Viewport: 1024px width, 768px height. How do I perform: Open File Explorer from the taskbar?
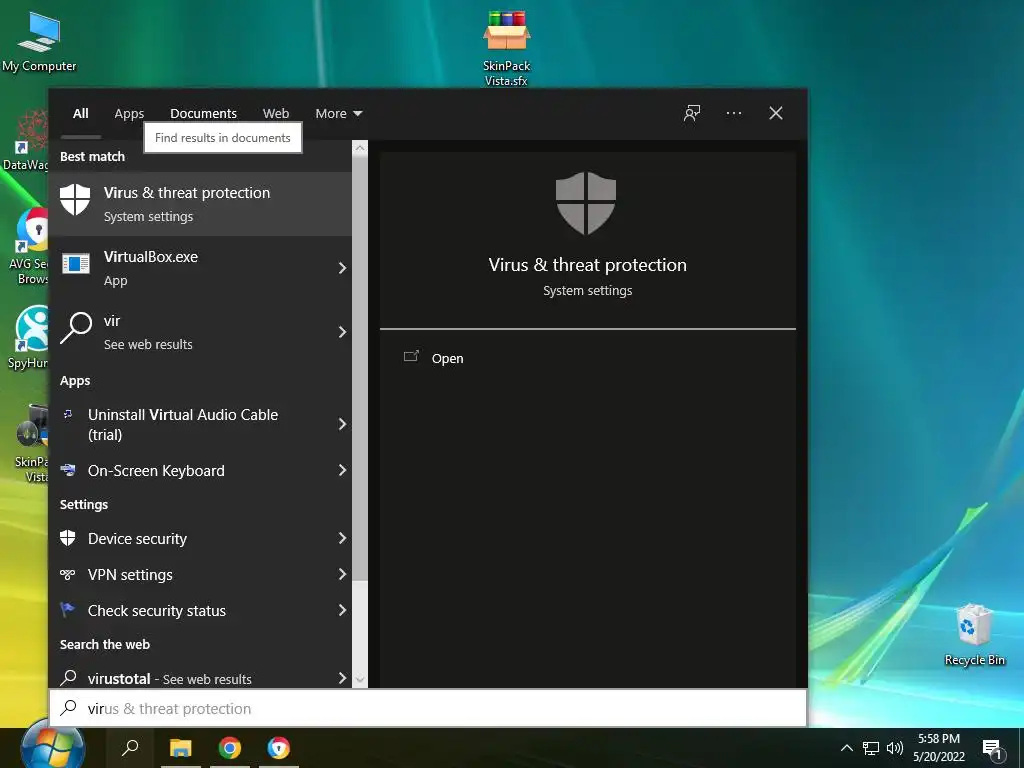tap(180, 747)
